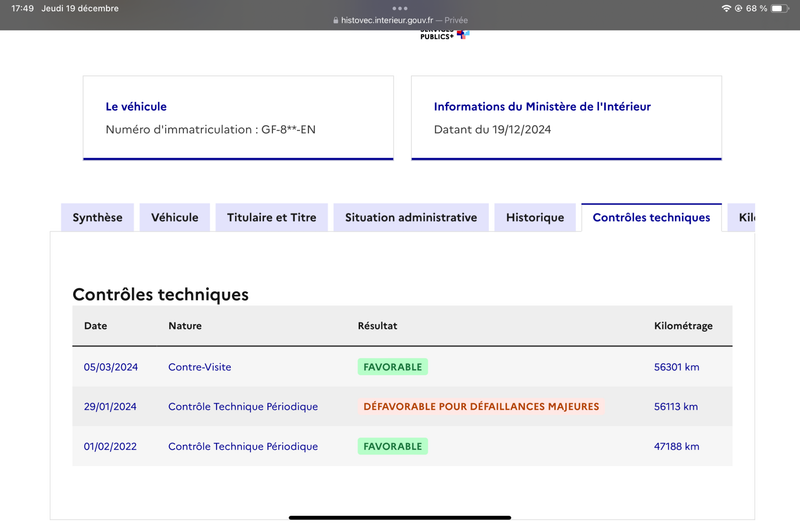Tap the home indicator bar at bottom
Image resolution: width=800 pixels, height=525 pixels.
coord(400,517)
